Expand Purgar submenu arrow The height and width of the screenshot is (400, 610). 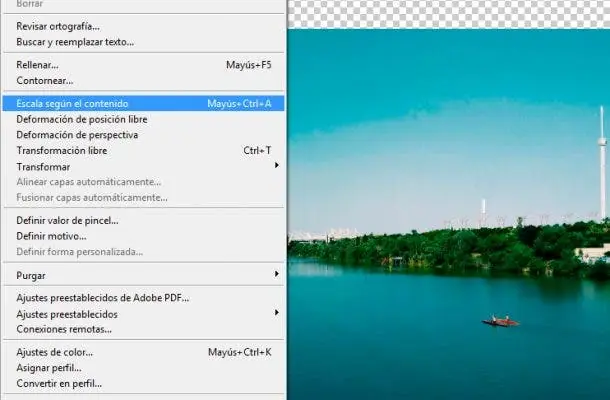click(277, 274)
